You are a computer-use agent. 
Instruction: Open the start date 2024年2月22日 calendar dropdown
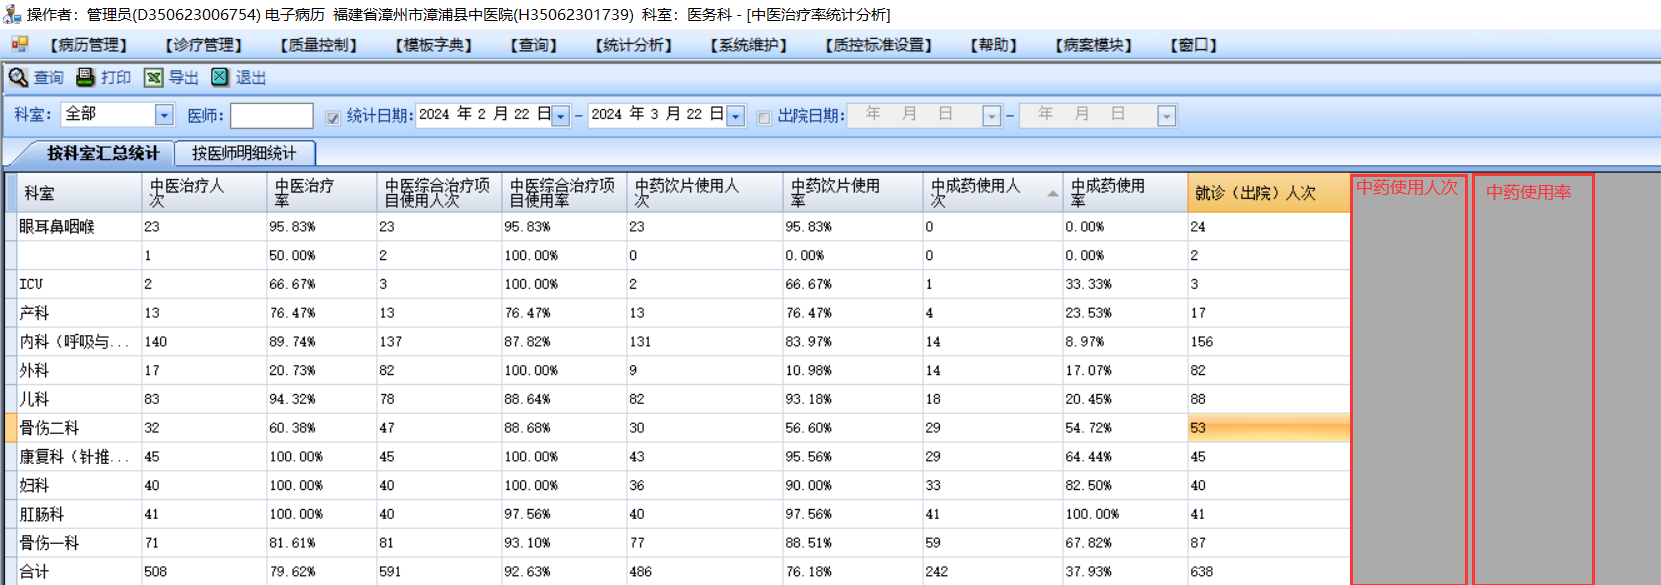tap(561, 116)
